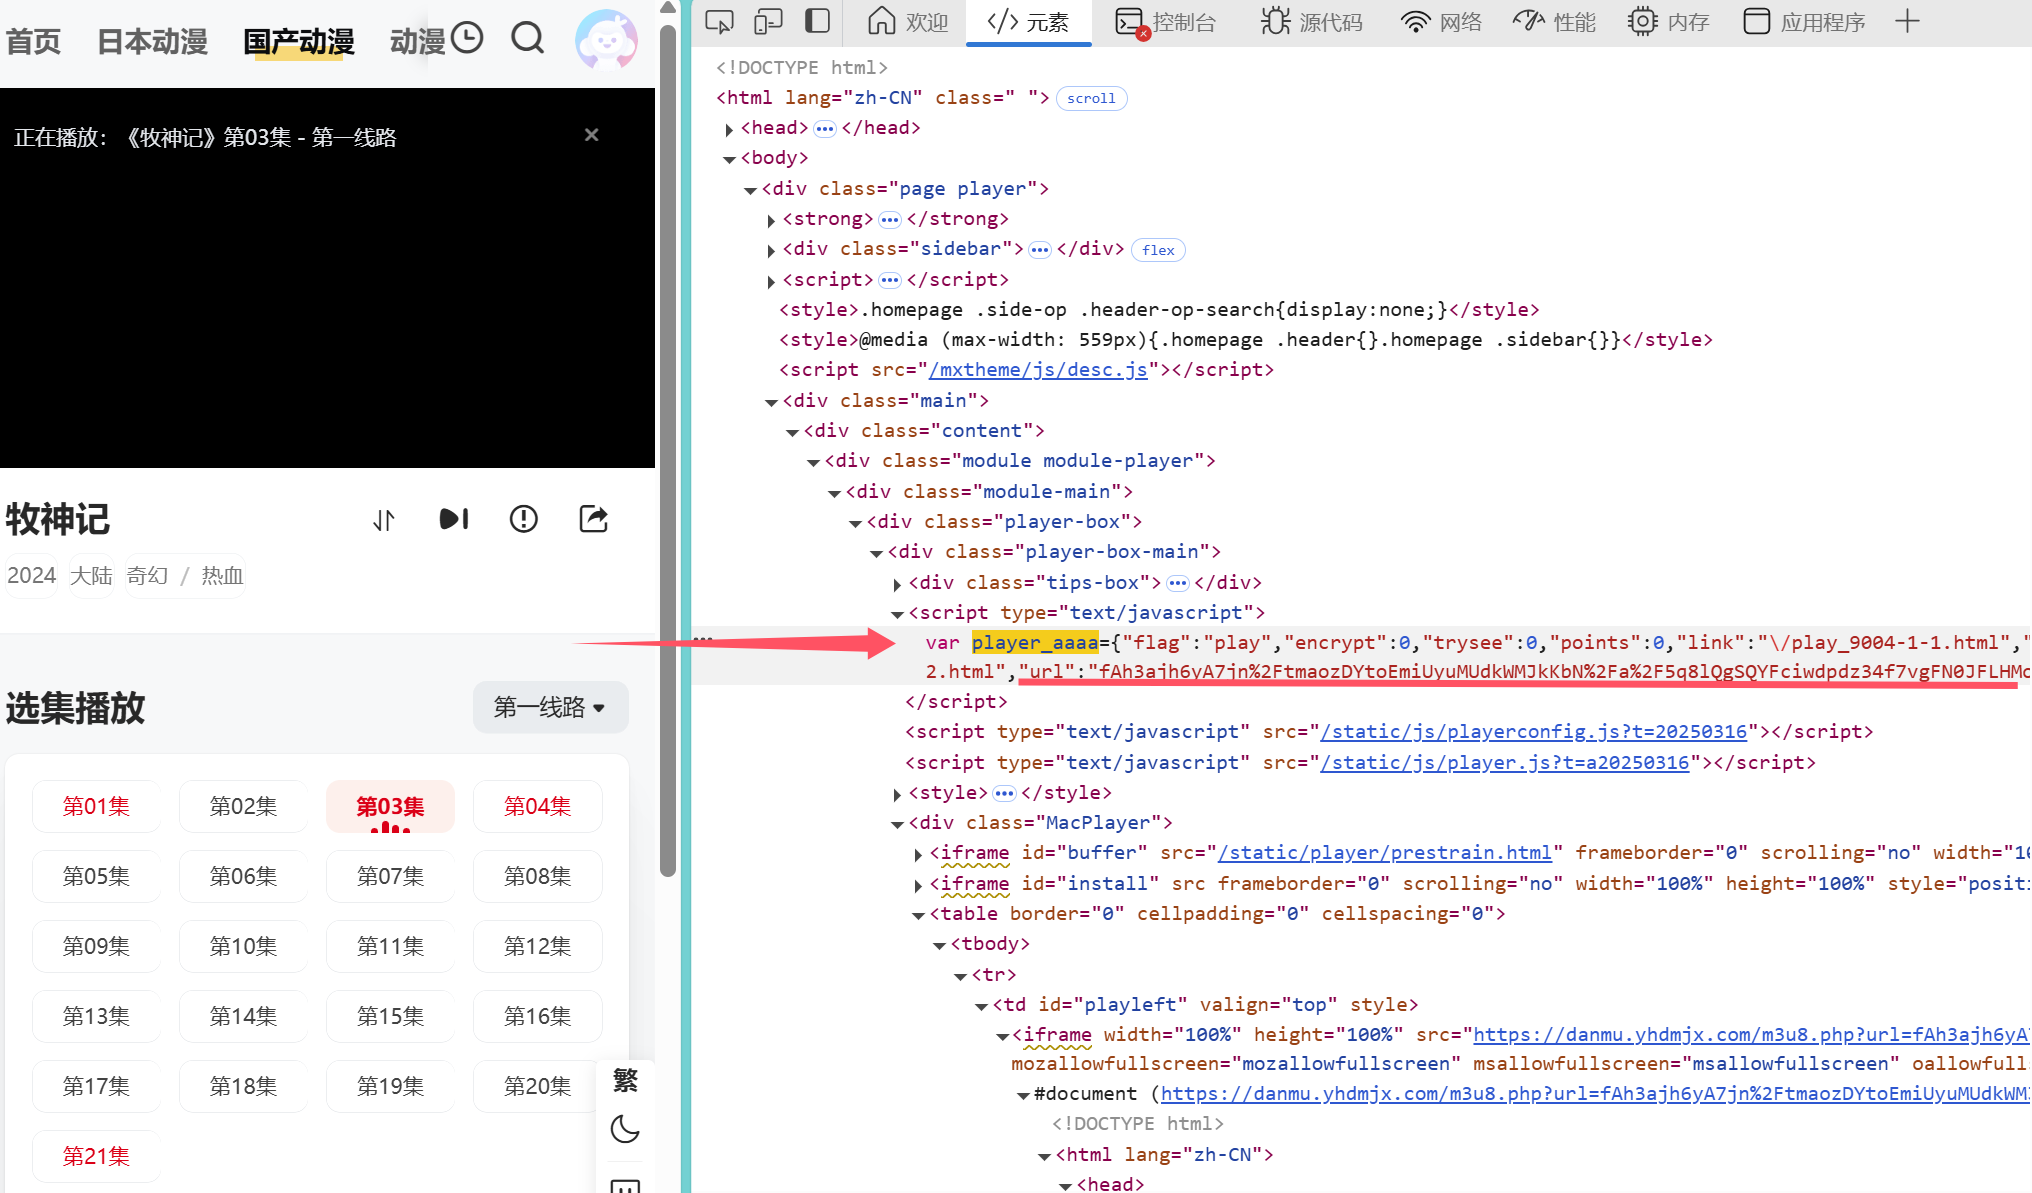Expand the div class sidebar node
2032x1193 pixels.
tap(771, 250)
